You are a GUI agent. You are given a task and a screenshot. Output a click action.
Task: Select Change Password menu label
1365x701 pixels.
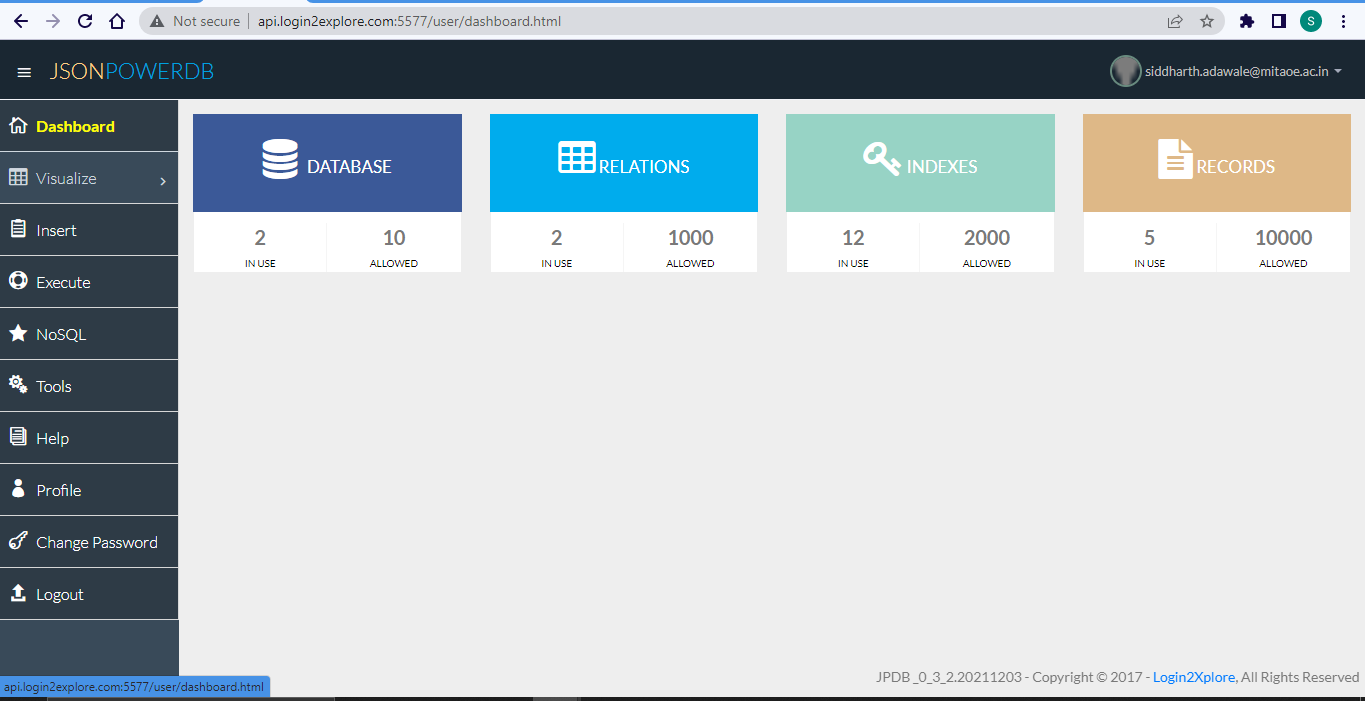[x=97, y=542]
